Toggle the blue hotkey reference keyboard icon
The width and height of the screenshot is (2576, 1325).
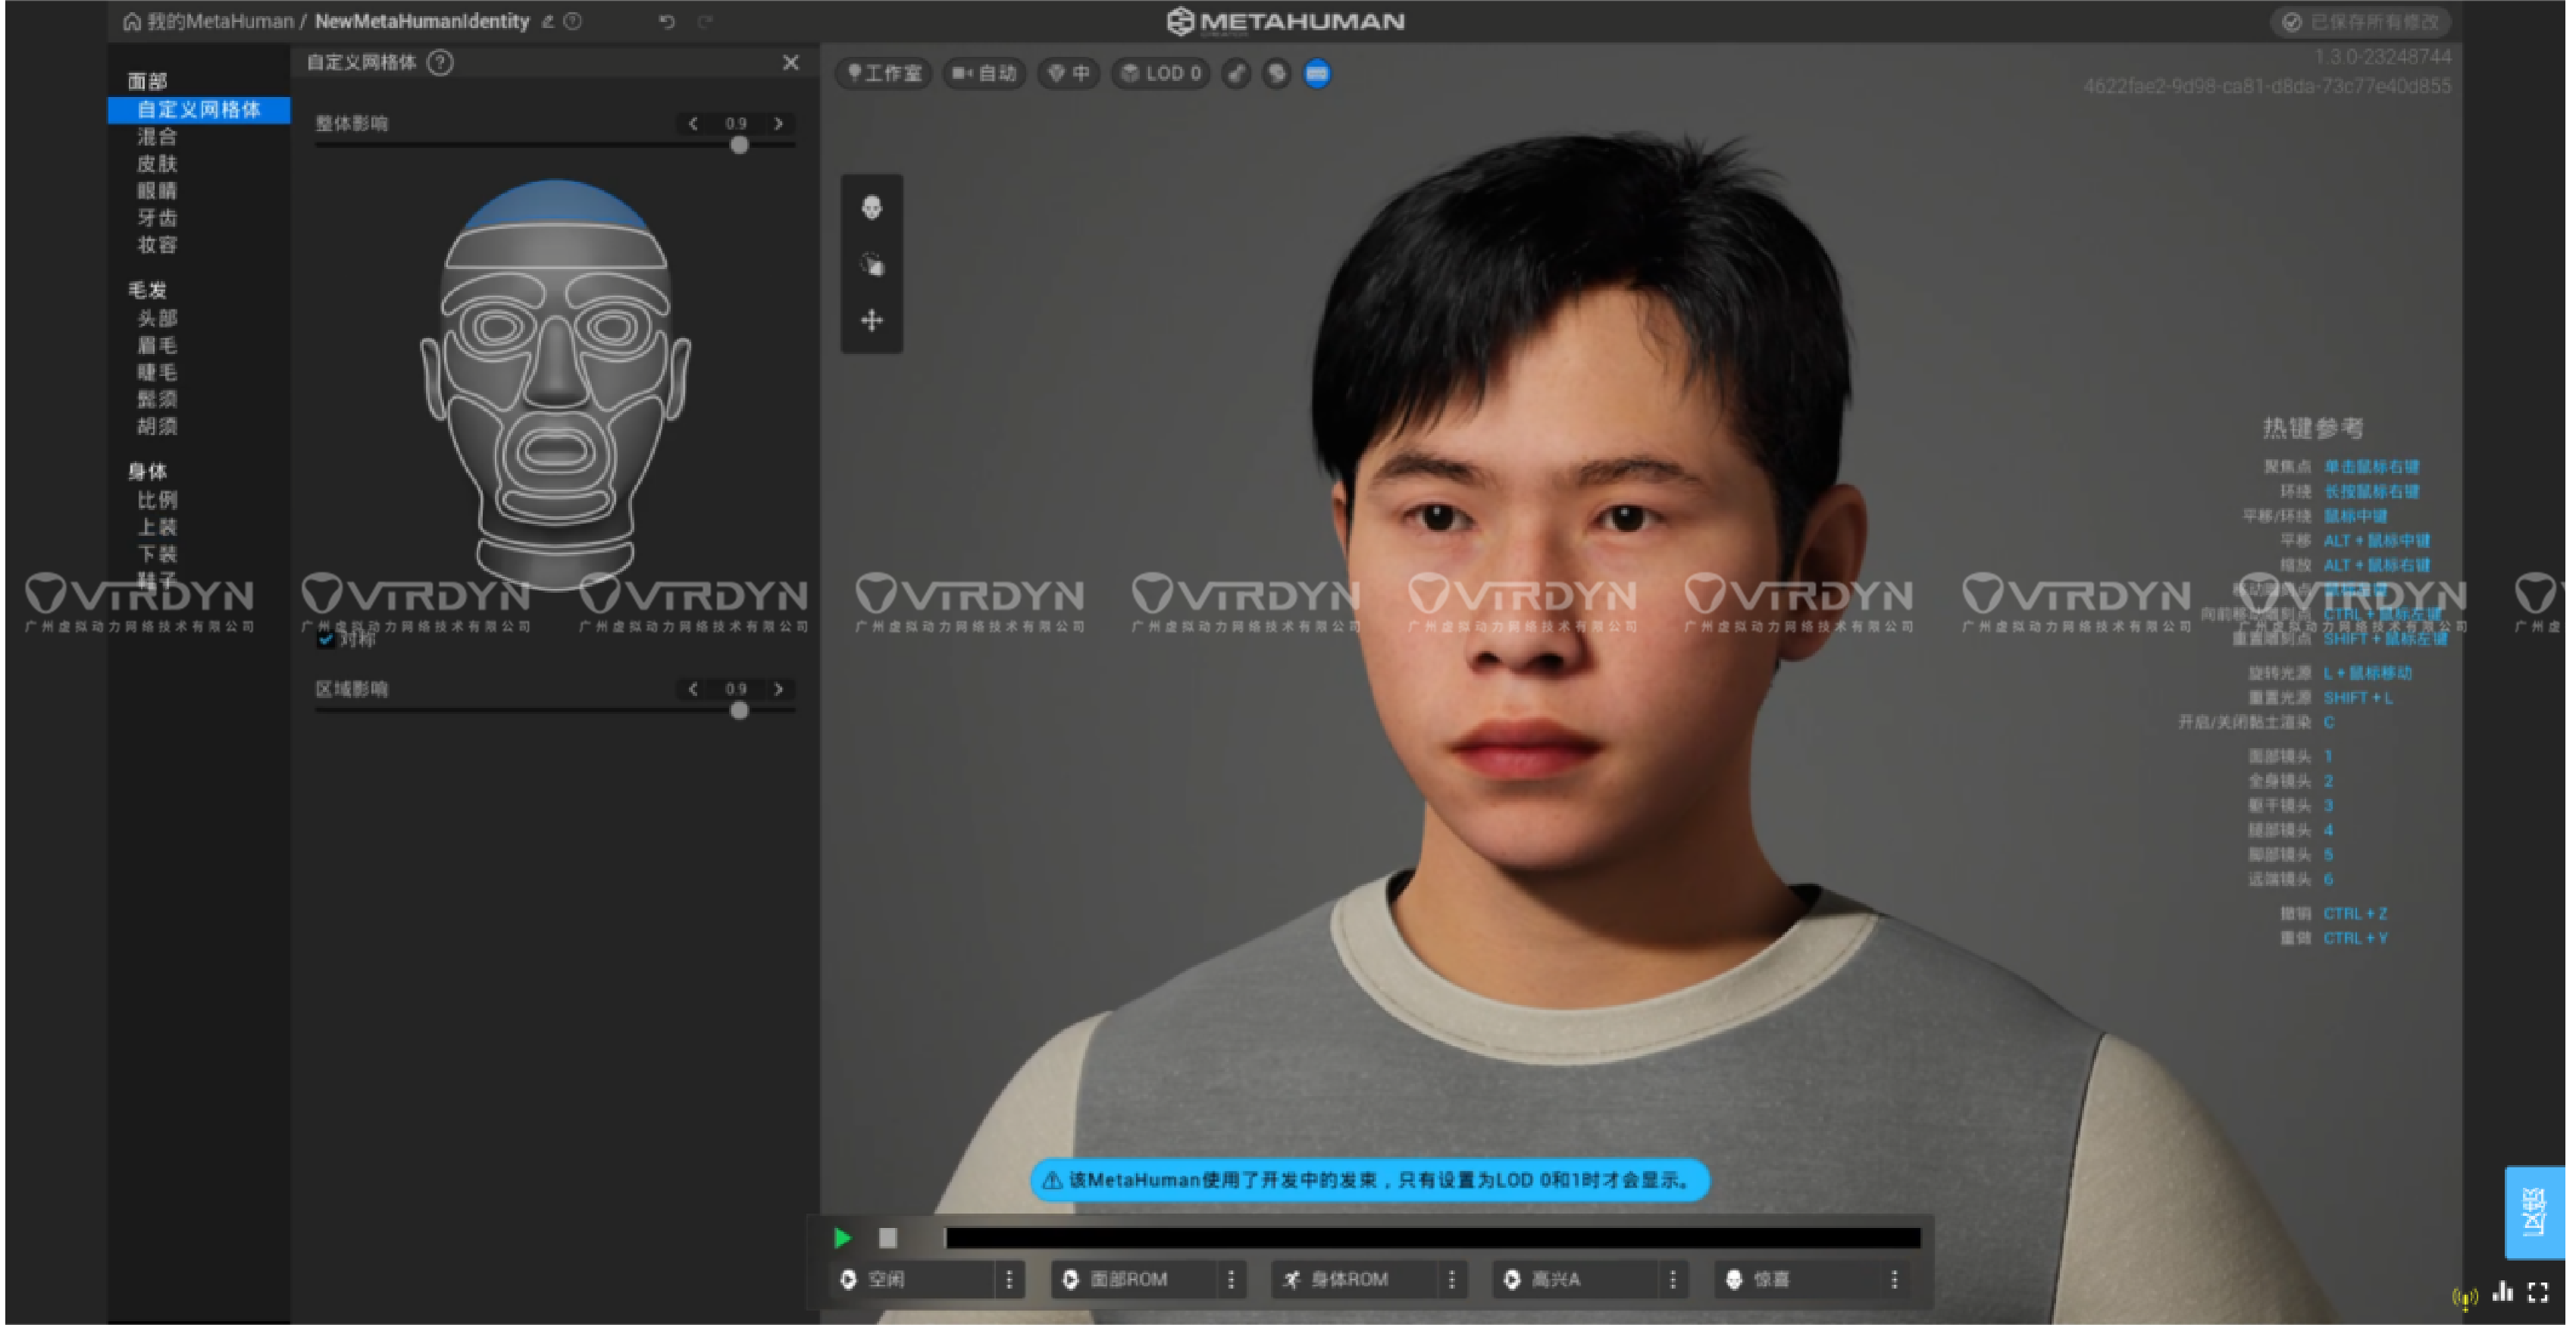pyautogui.click(x=1317, y=73)
